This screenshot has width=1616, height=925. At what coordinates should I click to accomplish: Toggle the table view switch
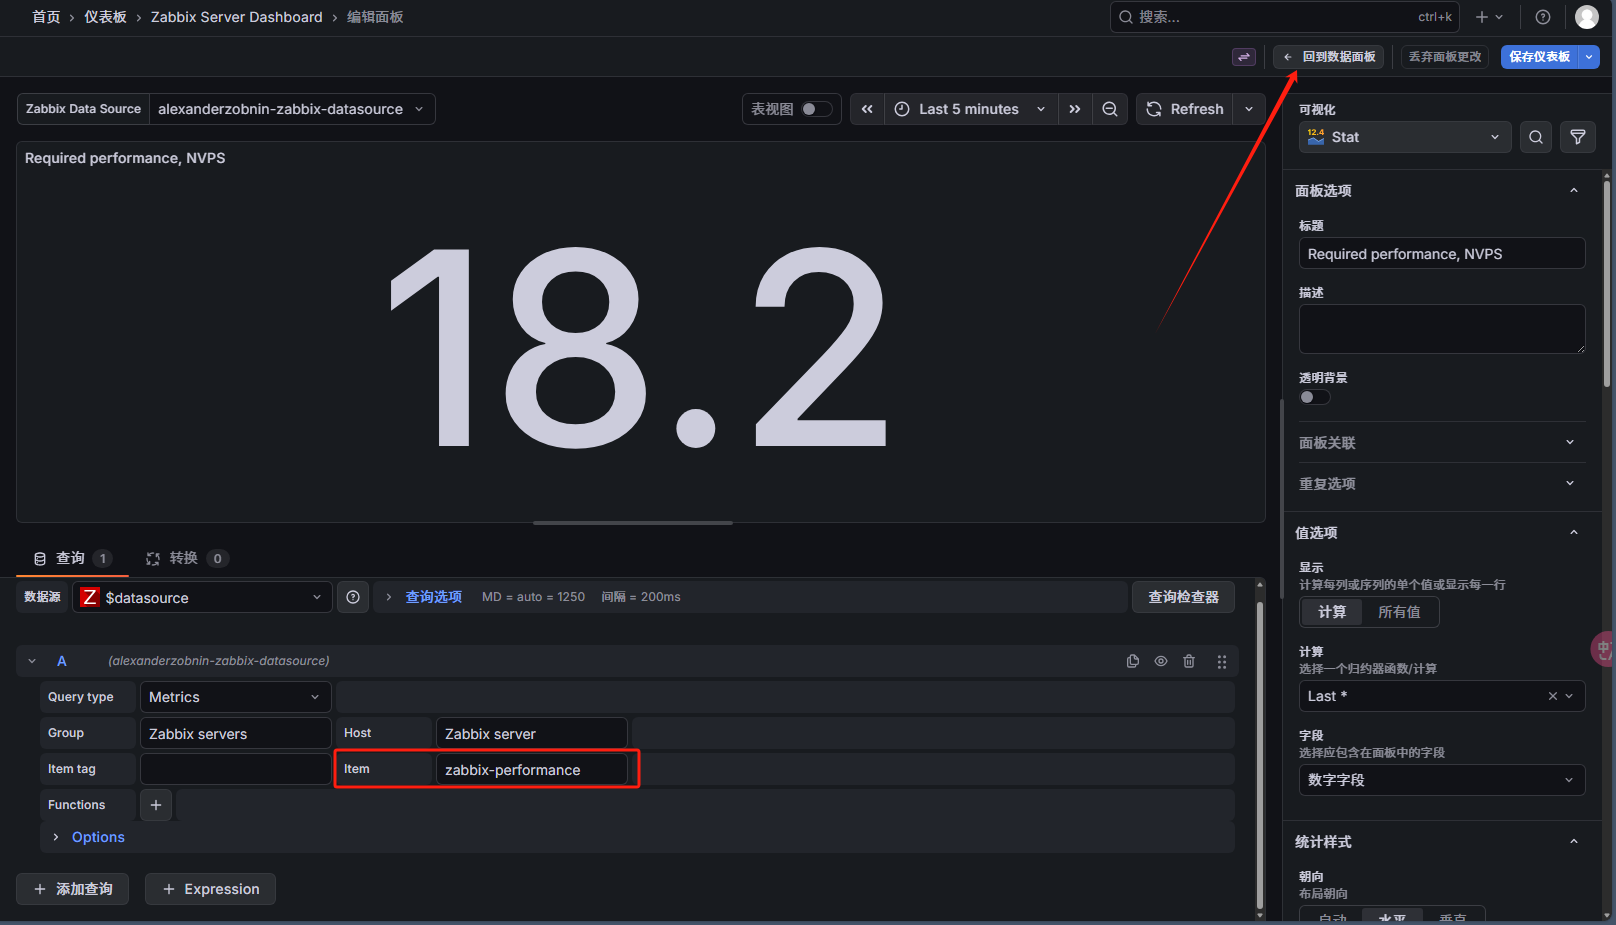(817, 109)
